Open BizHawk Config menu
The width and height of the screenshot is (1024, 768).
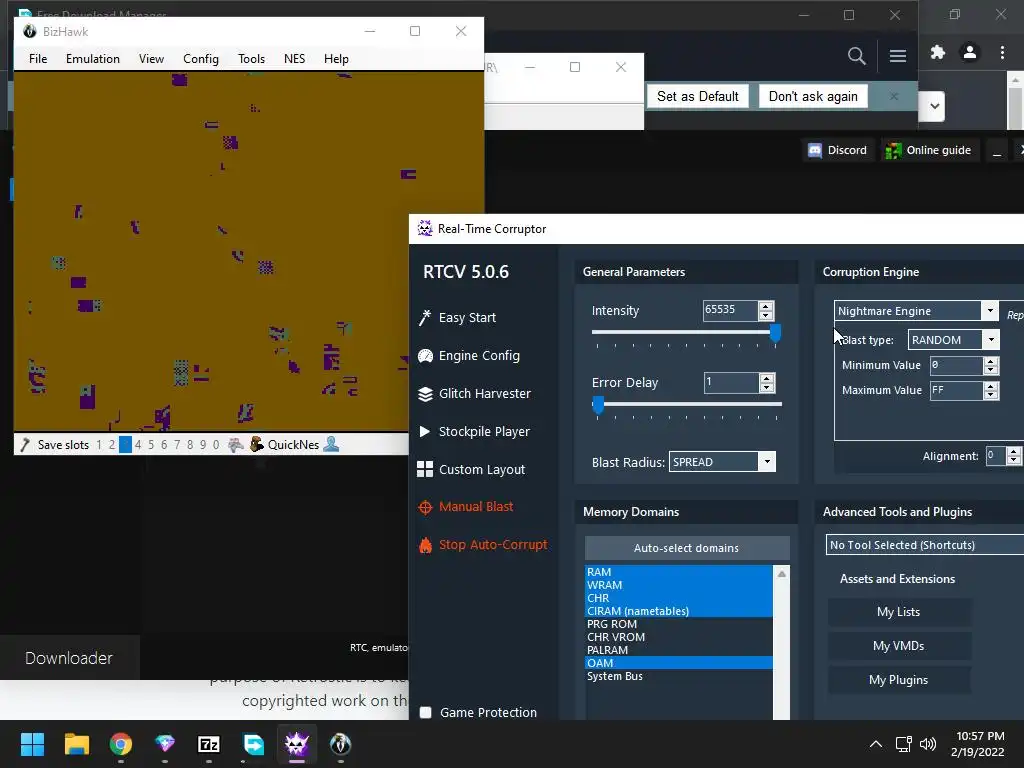(x=200, y=59)
